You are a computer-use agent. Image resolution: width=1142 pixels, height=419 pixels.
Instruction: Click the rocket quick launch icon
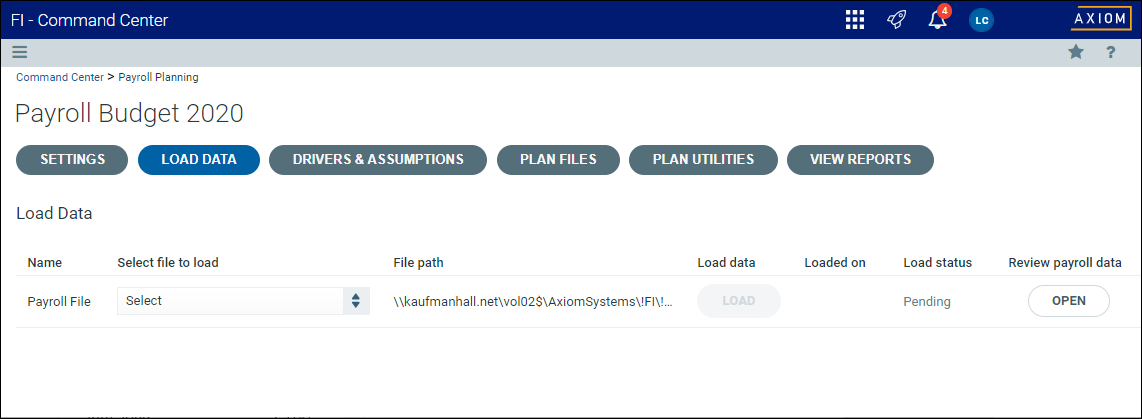[x=896, y=20]
